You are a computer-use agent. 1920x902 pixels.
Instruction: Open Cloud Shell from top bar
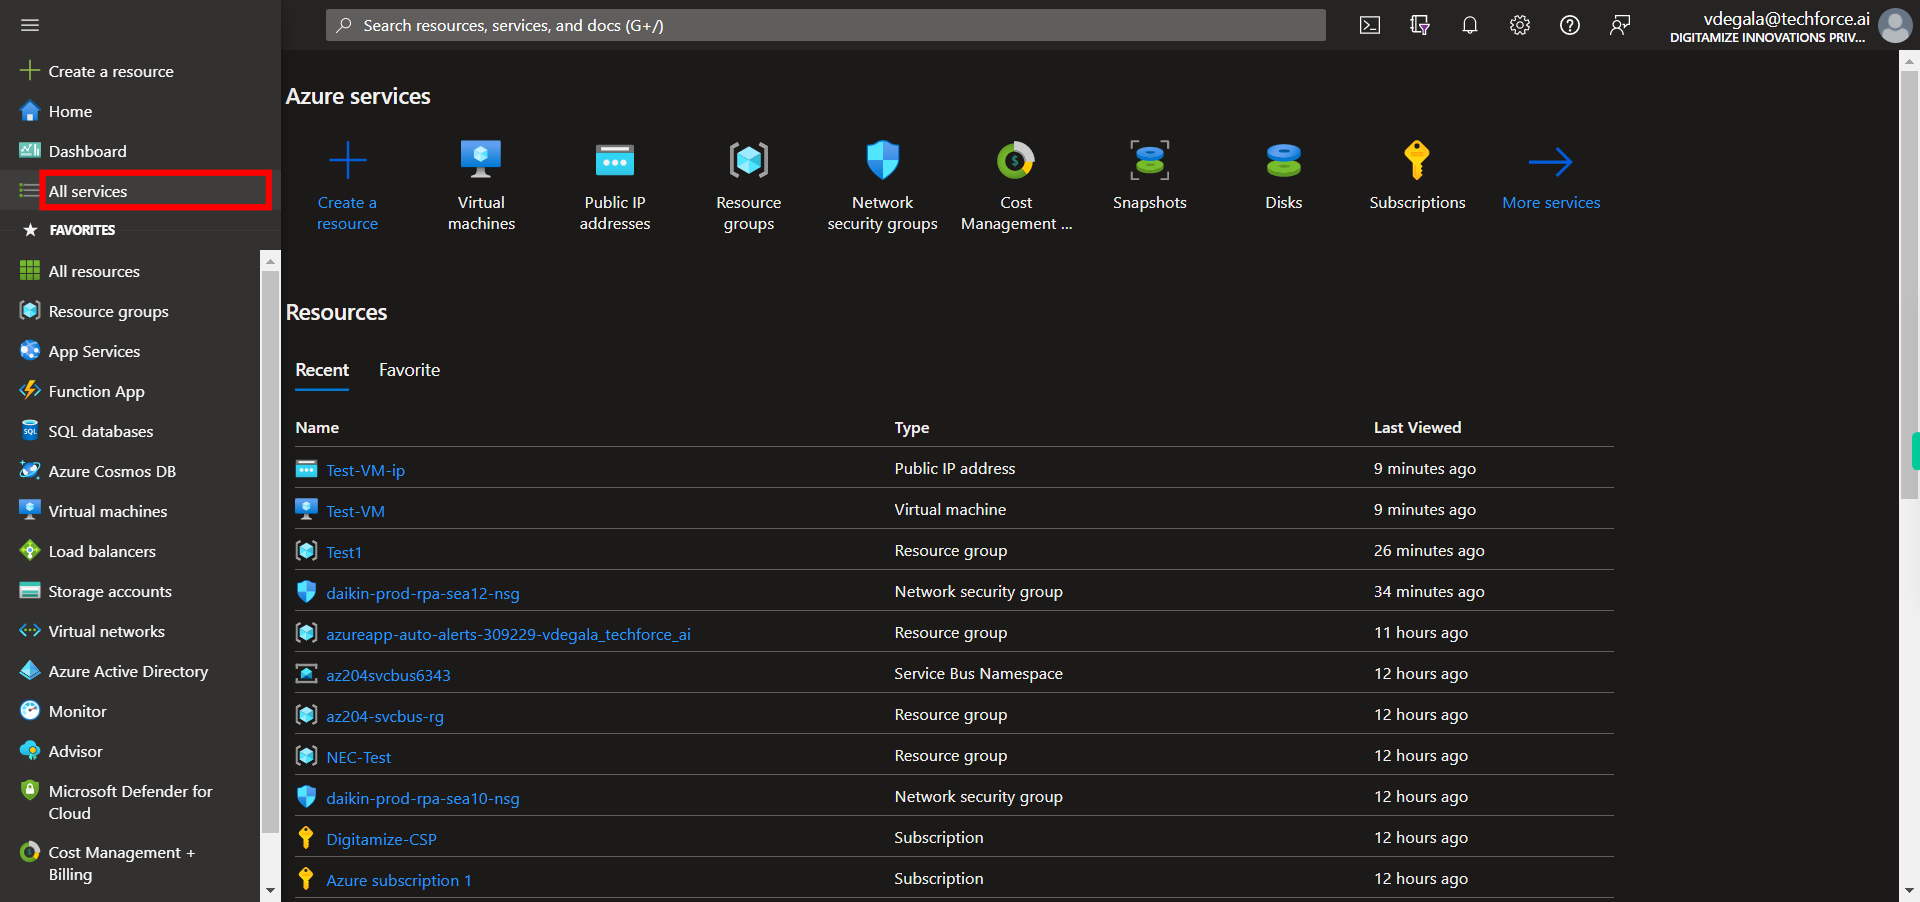coord(1370,25)
